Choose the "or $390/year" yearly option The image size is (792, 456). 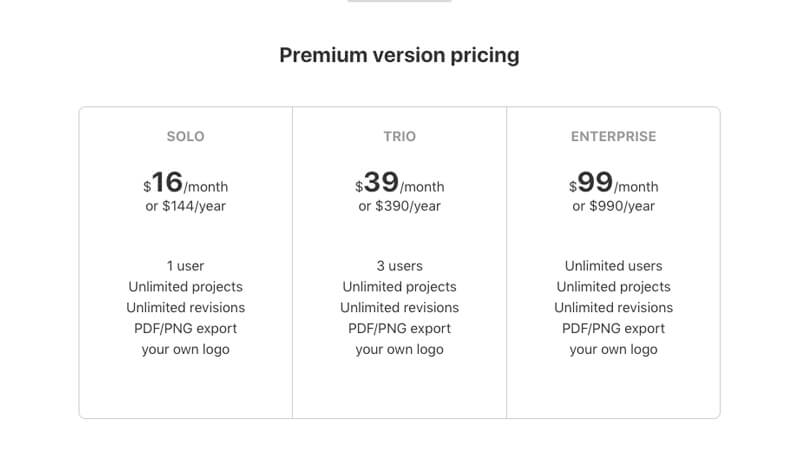[x=399, y=207]
